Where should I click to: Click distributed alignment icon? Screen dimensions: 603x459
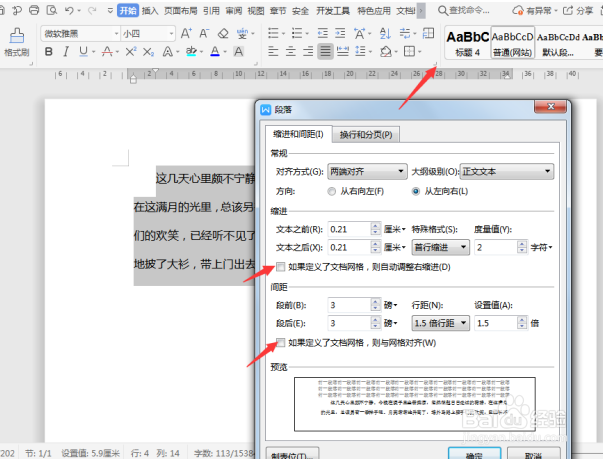point(343,51)
